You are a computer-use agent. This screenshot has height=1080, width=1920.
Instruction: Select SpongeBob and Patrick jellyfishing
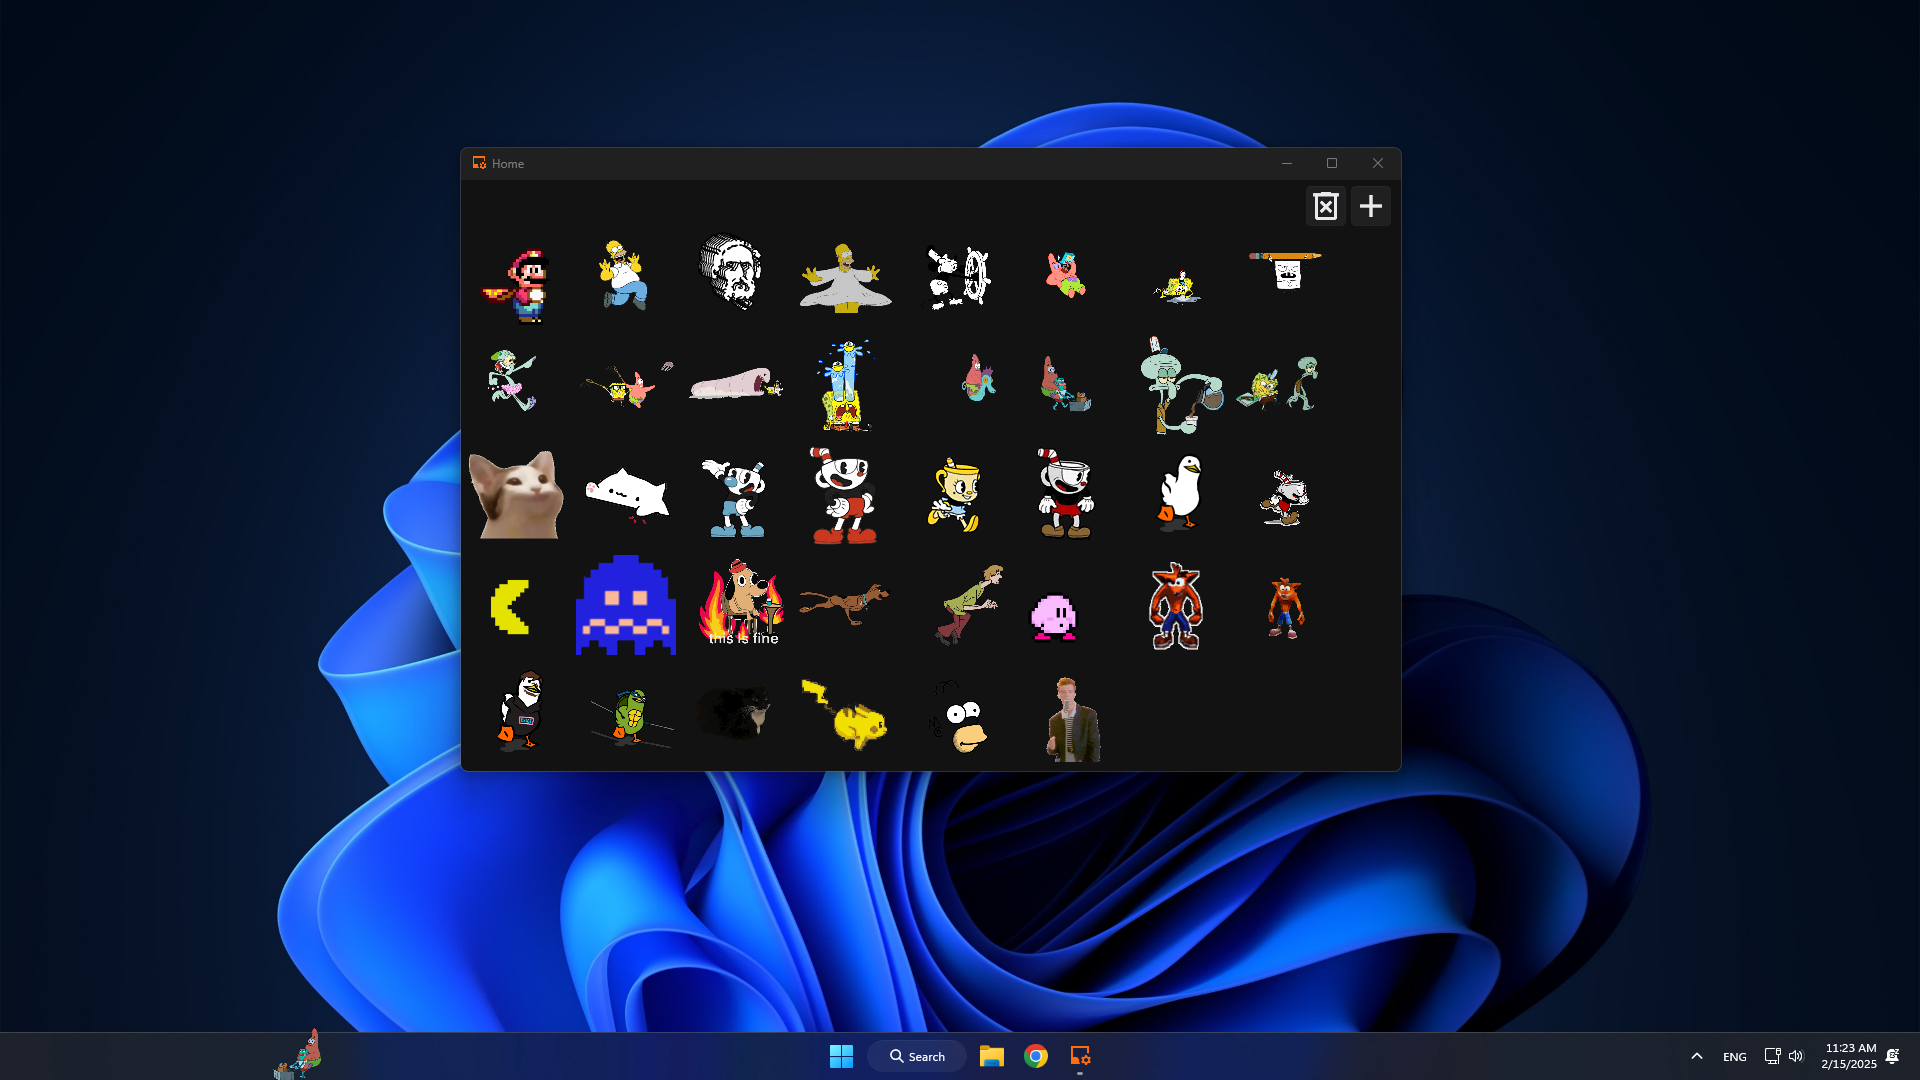click(628, 384)
